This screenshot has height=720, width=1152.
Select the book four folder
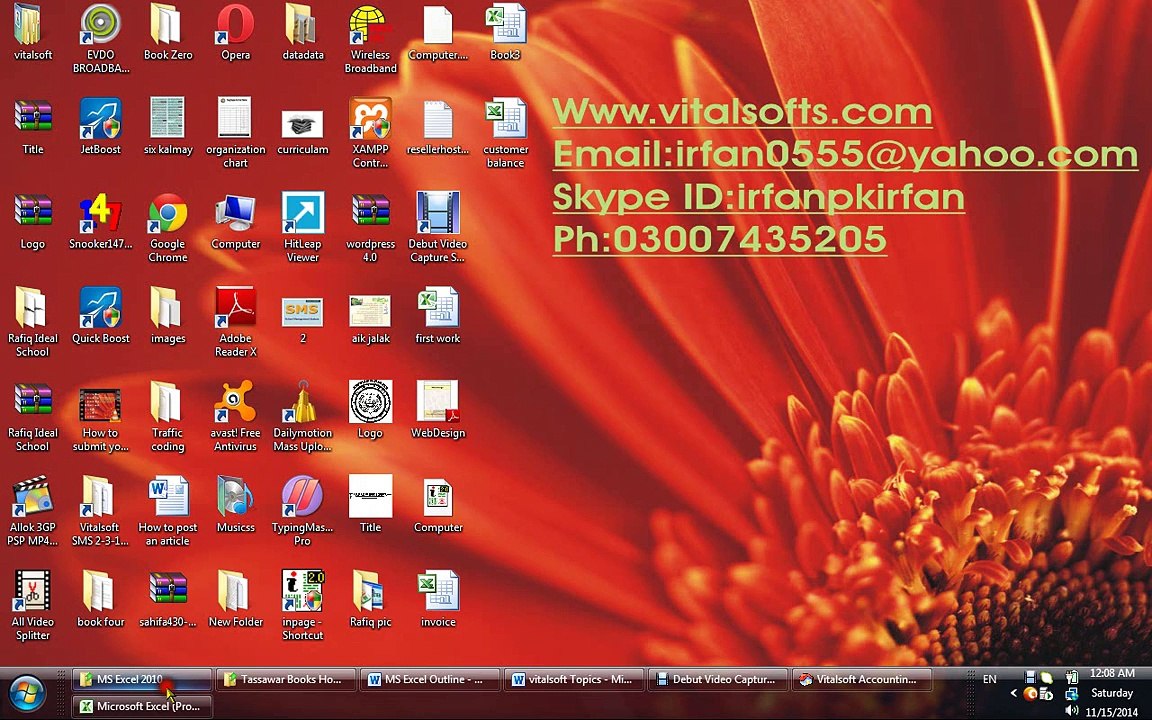click(101, 600)
